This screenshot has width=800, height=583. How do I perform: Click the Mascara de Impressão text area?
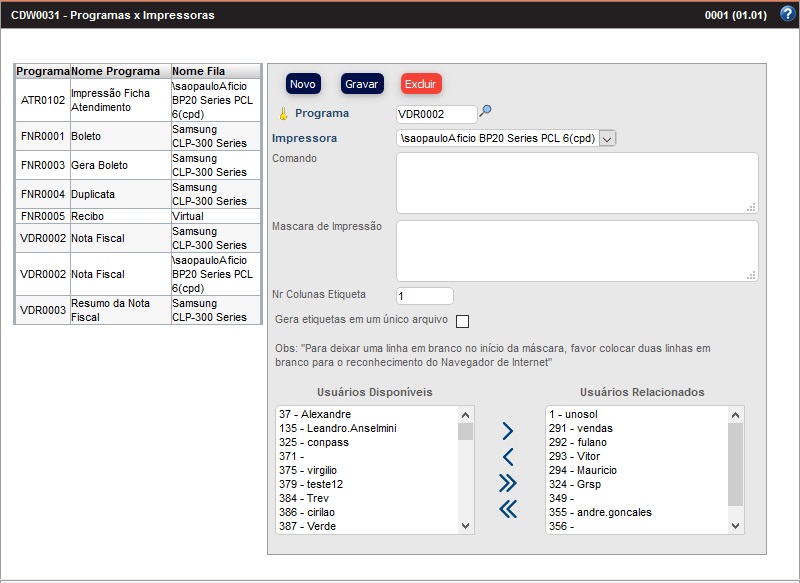(x=576, y=251)
